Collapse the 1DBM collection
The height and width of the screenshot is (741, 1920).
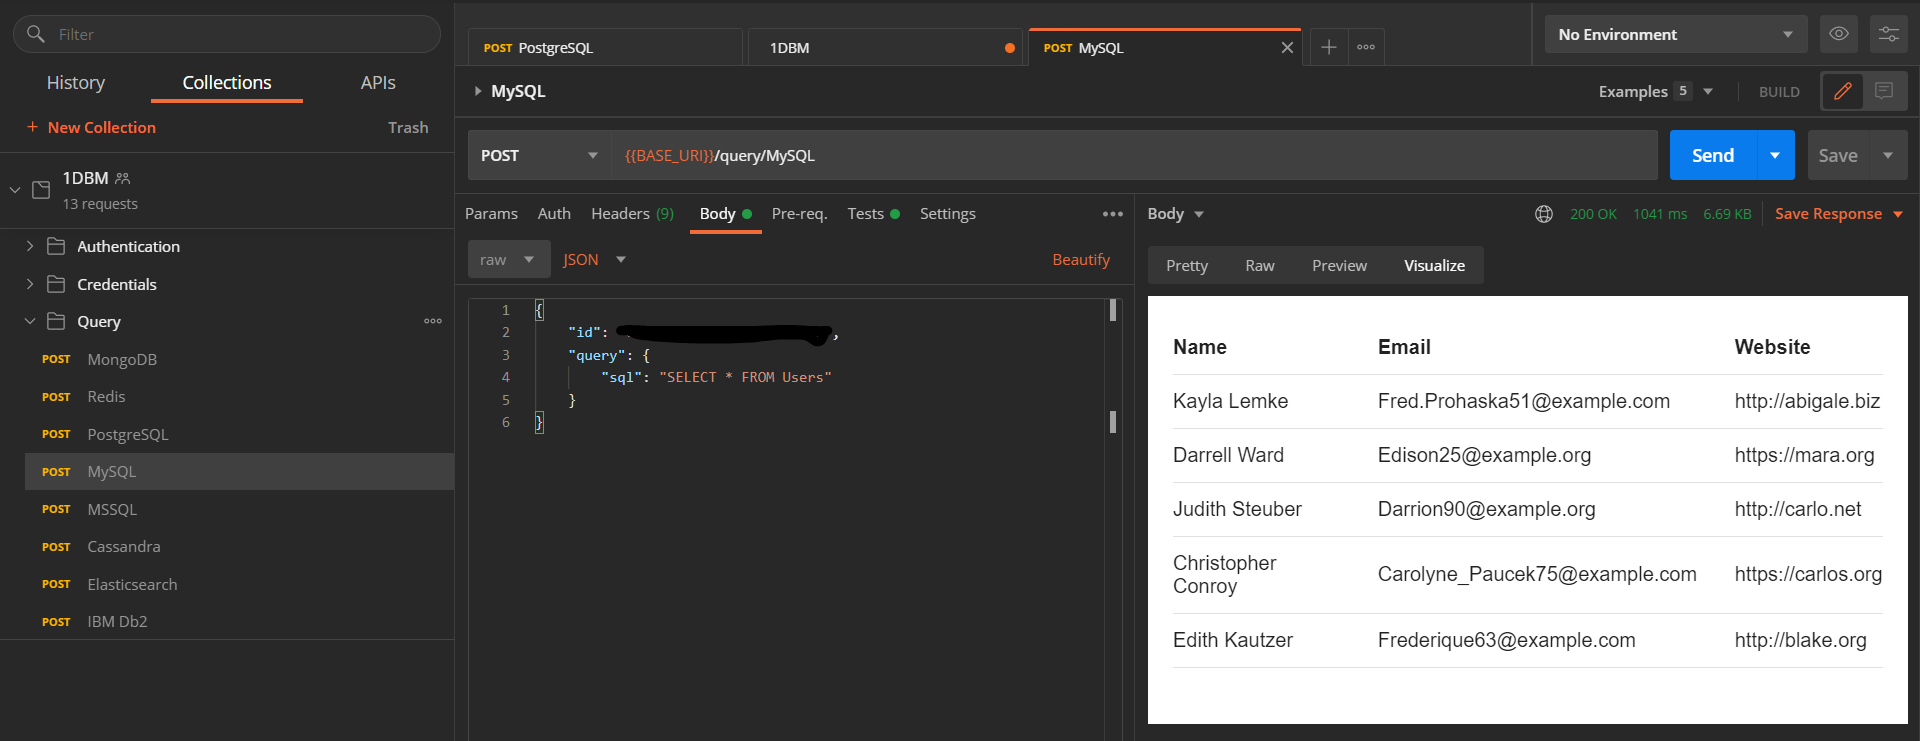pyautogui.click(x=15, y=189)
